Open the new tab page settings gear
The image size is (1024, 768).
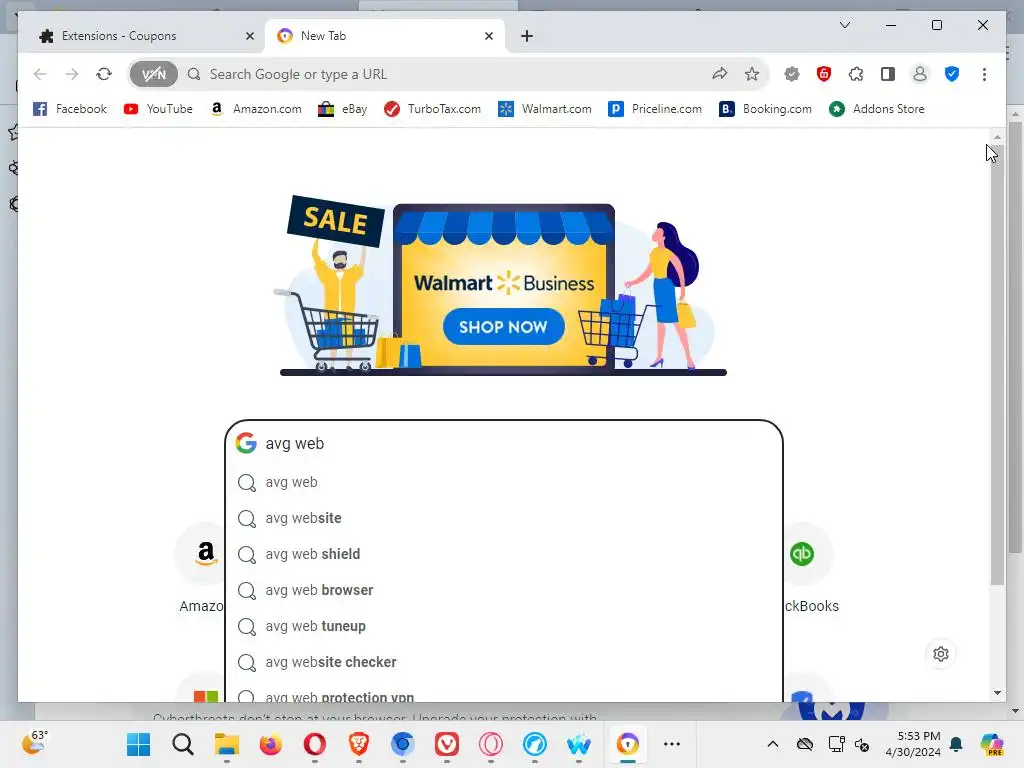point(940,654)
